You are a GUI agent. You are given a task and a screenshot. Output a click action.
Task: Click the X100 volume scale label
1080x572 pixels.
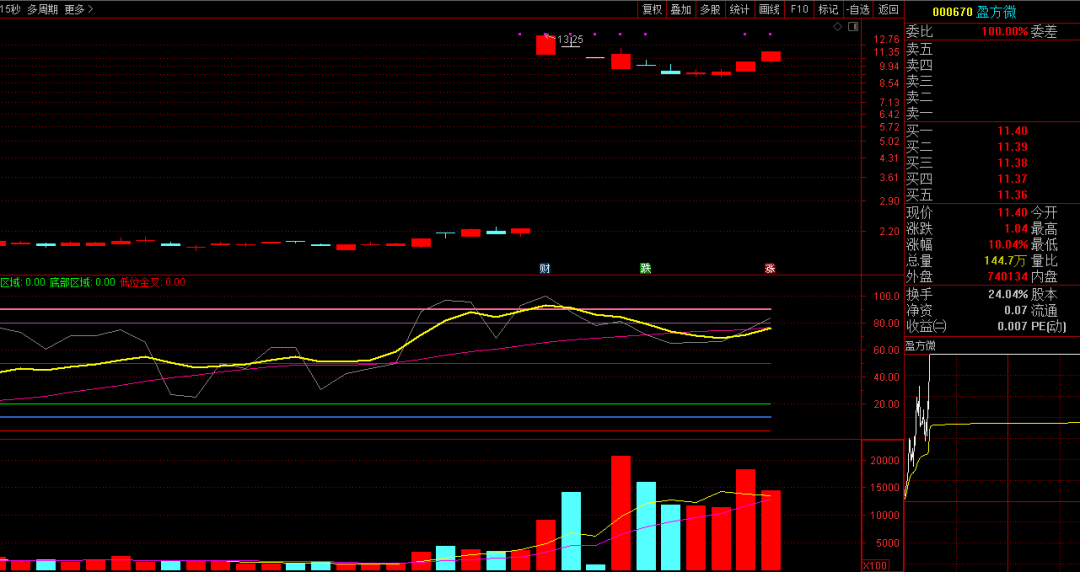(x=875, y=565)
